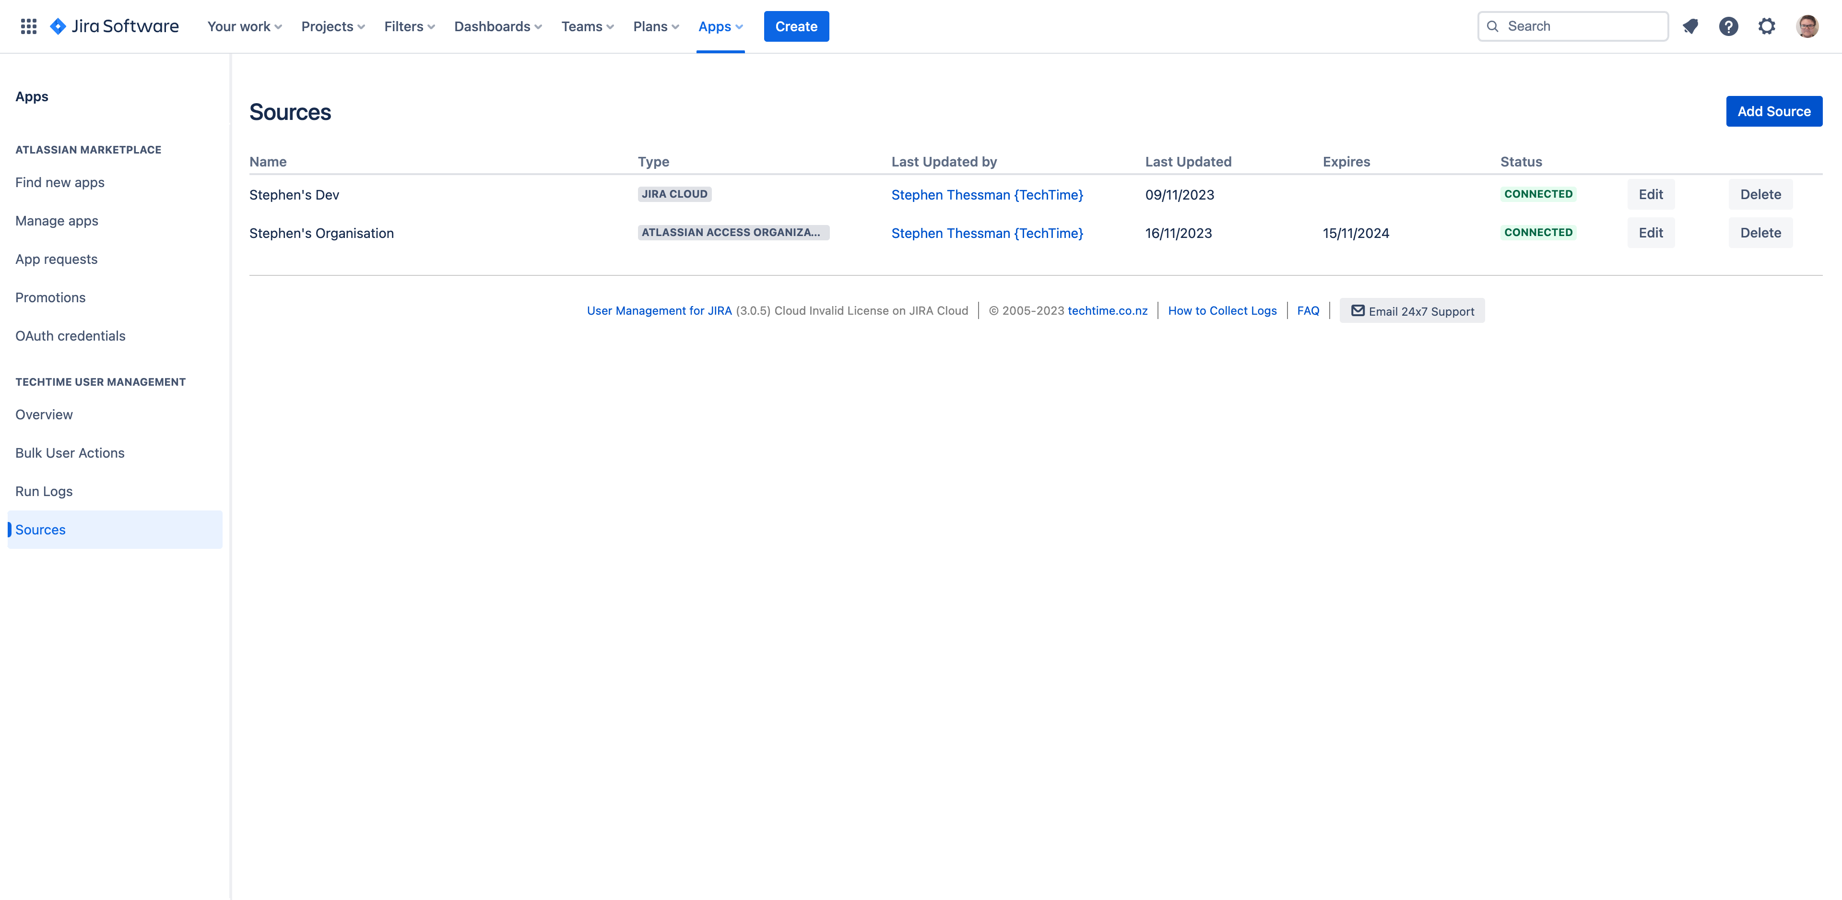
Task: Expand the Projects dropdown
Action: coord(333,26)
